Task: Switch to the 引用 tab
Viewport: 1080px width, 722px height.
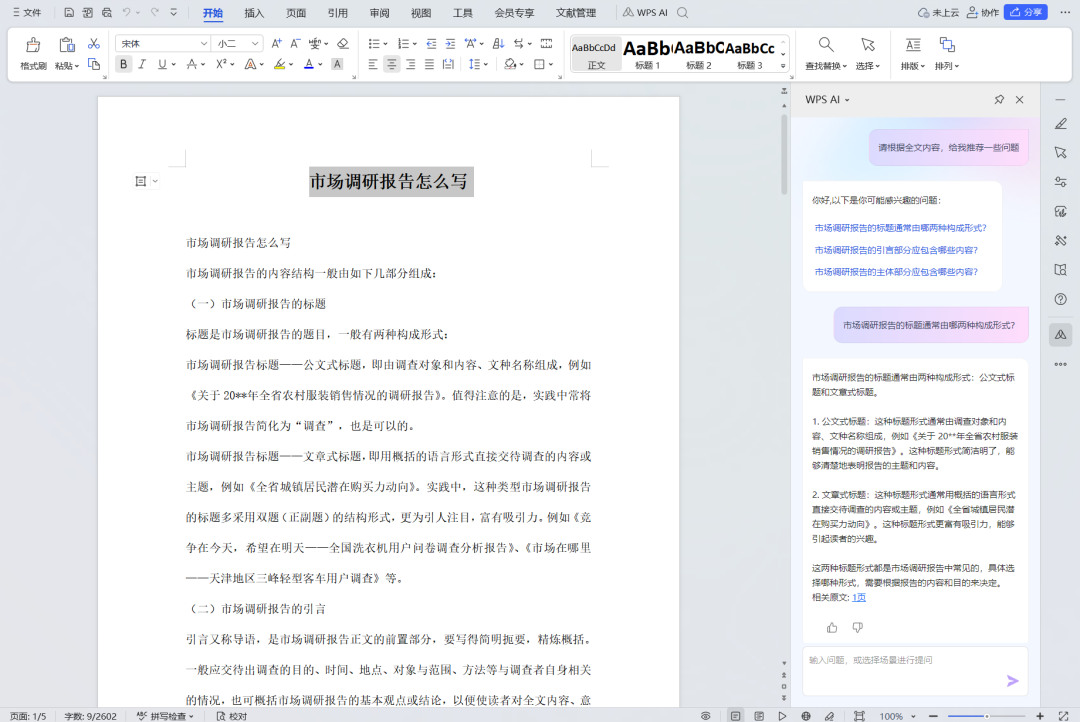Action: (338, 12)
